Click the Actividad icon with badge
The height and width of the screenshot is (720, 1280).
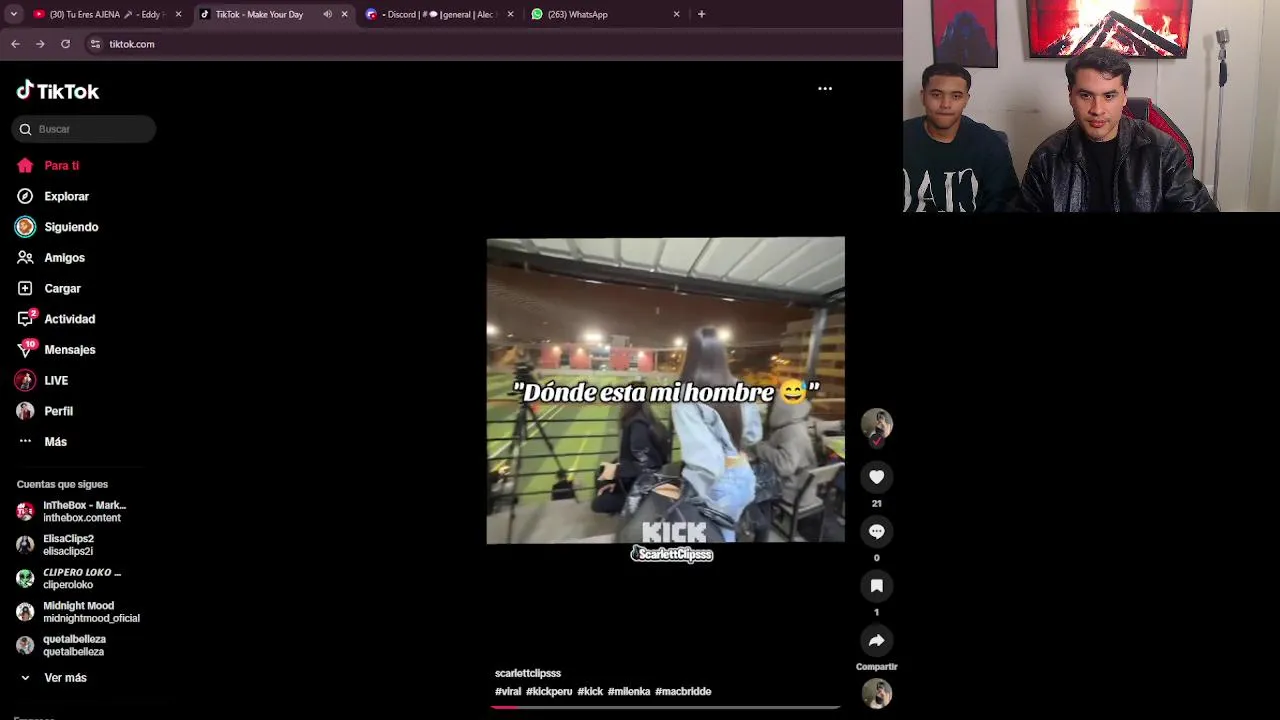[x=26, y=319]
